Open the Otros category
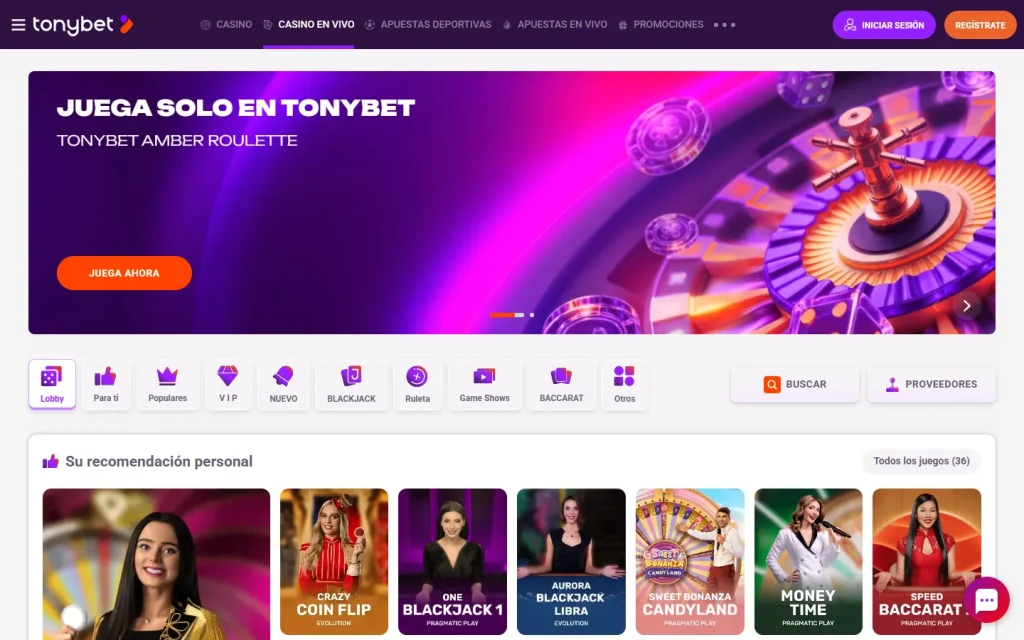 coord(624,384)
